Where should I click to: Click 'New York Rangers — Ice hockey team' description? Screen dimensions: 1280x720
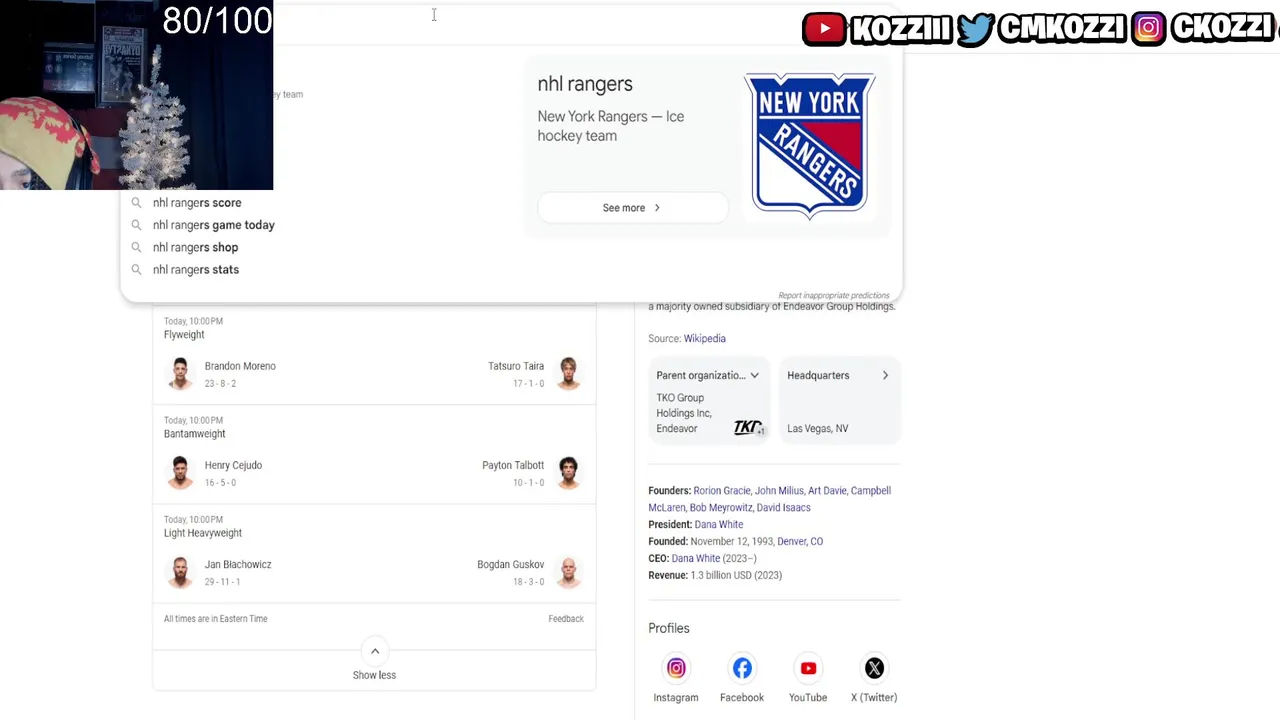click(611, 126)
